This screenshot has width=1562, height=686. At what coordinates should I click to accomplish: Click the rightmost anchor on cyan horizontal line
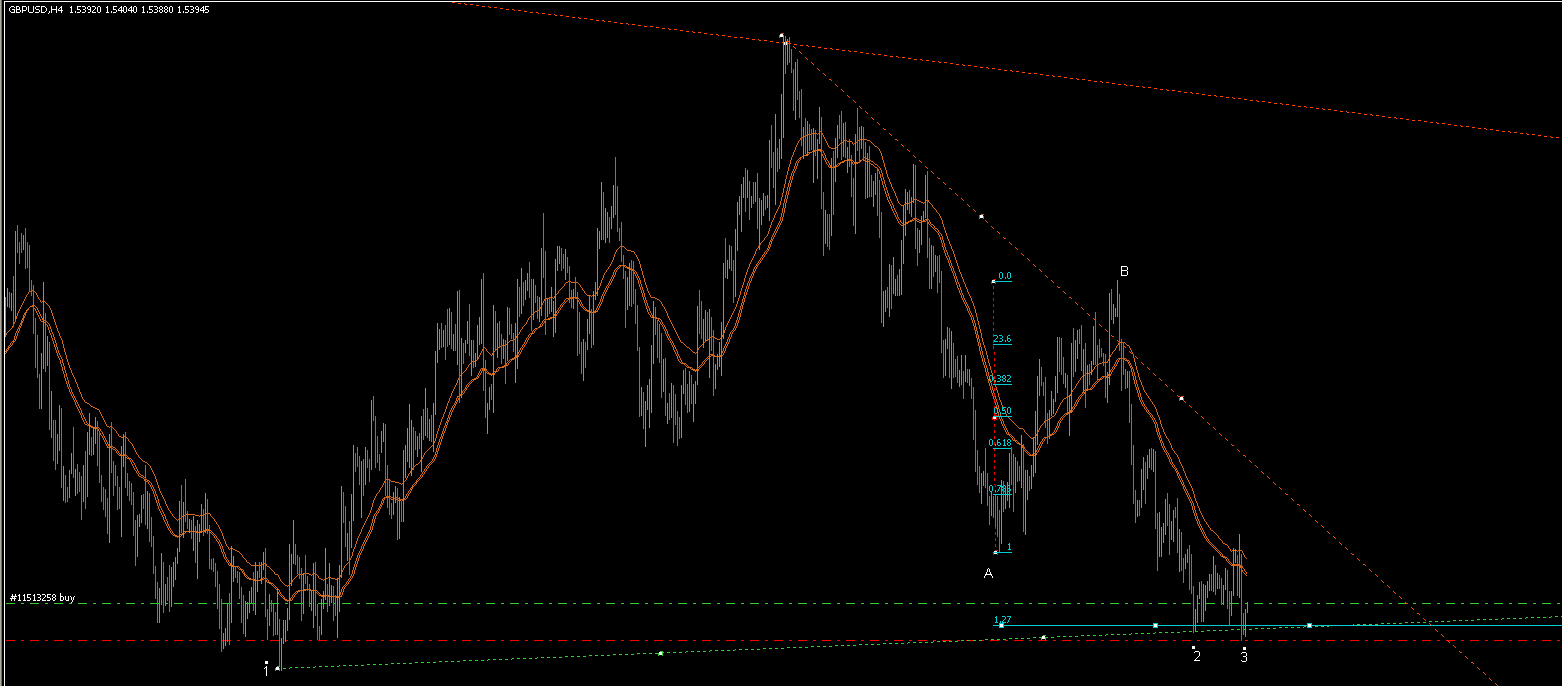[1309, 626]
